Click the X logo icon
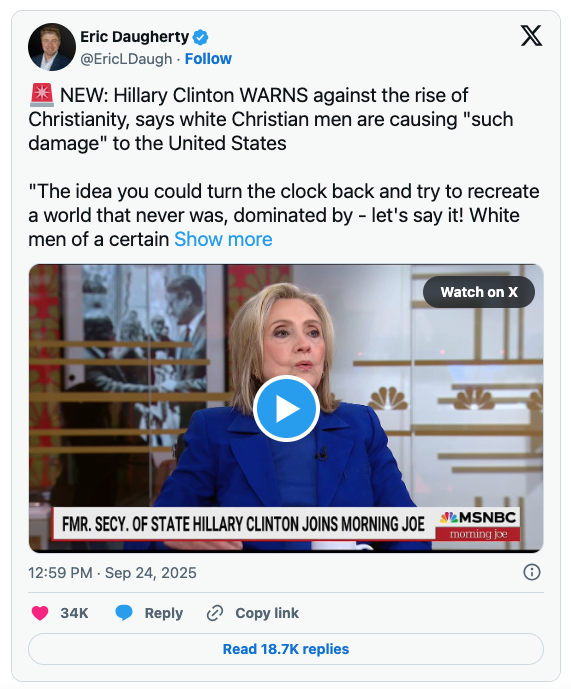Screen dimensions: 571x689 [531, 36]
